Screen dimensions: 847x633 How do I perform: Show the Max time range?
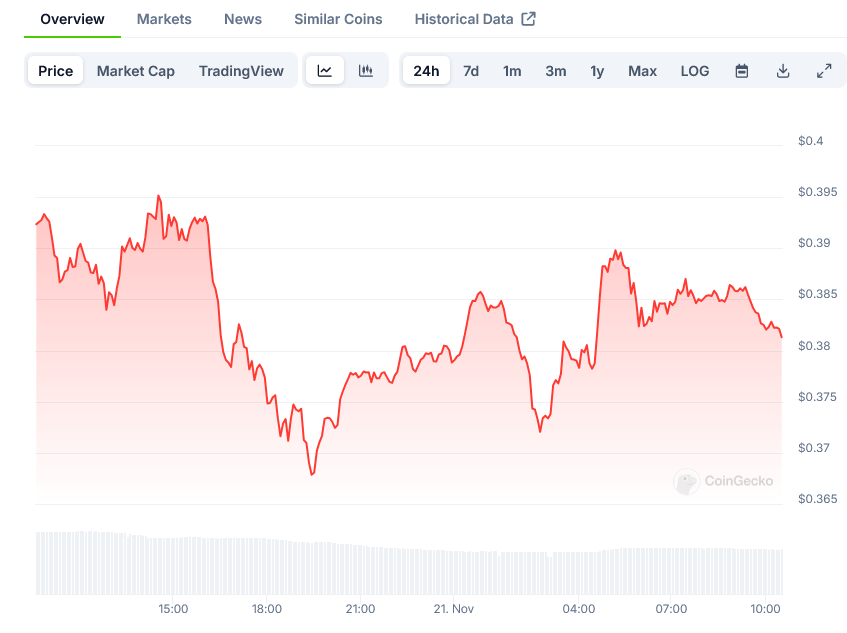(x=642, y=71)
